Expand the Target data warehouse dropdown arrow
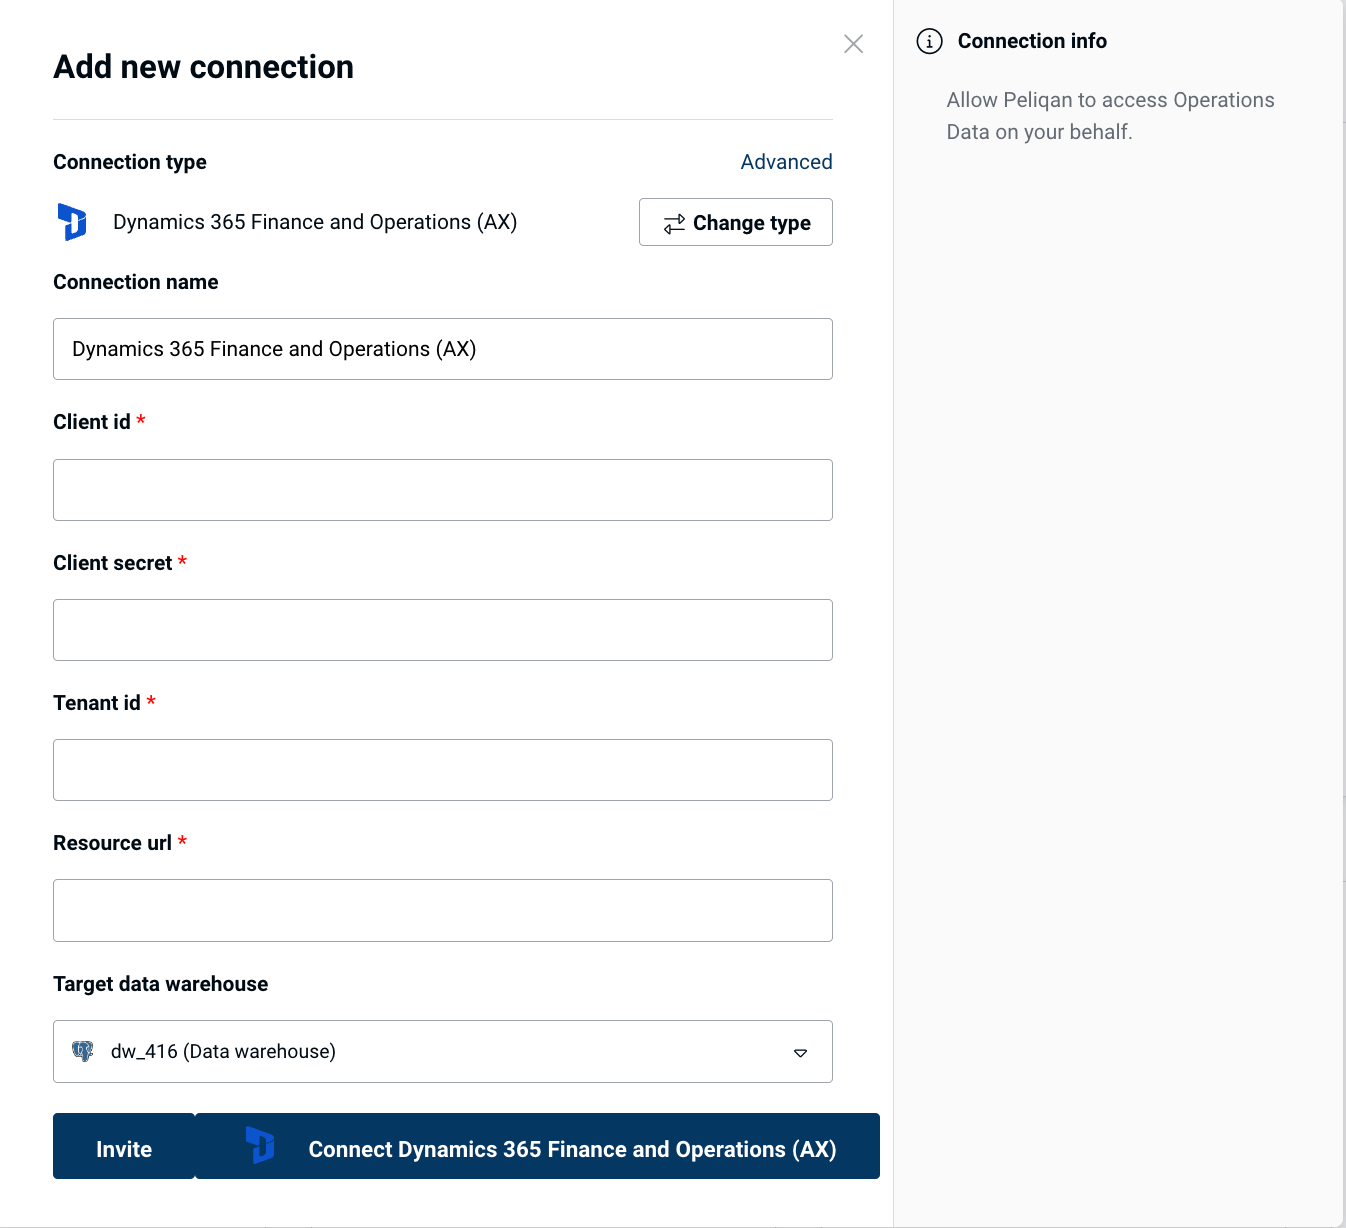 click(x=800, y=1052)
